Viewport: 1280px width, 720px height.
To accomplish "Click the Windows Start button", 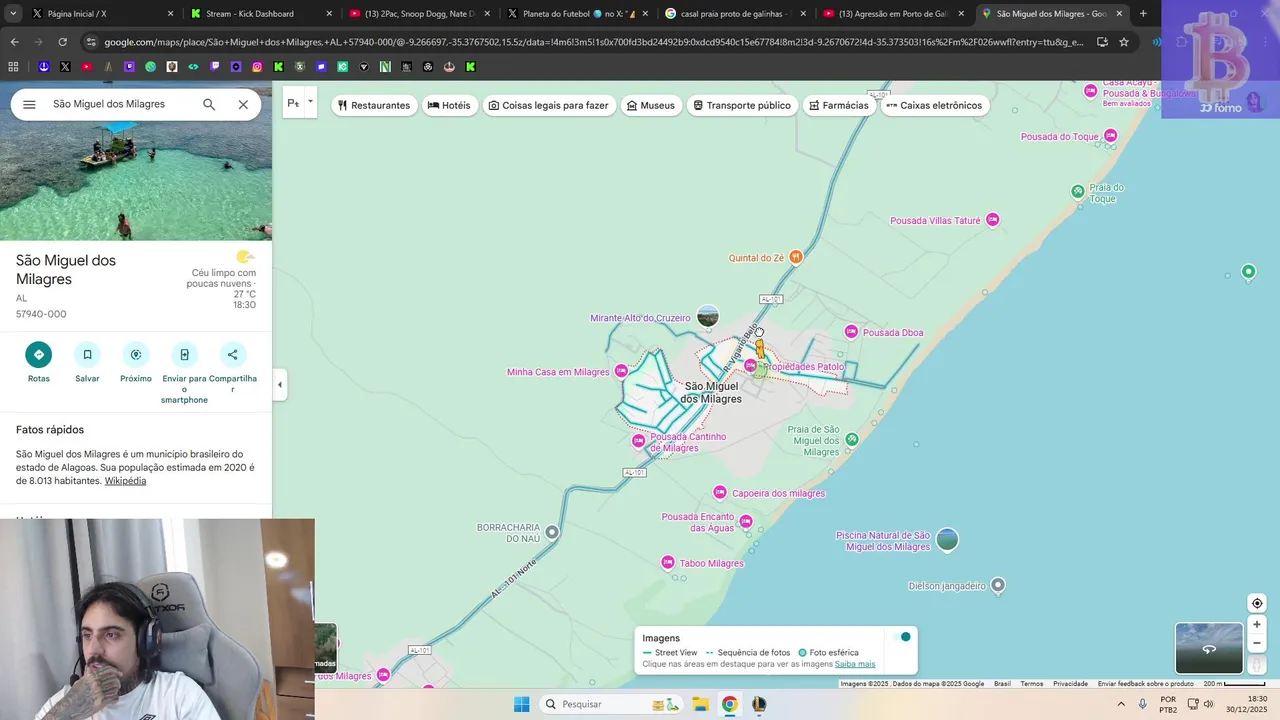I will (x=521, y=704).
